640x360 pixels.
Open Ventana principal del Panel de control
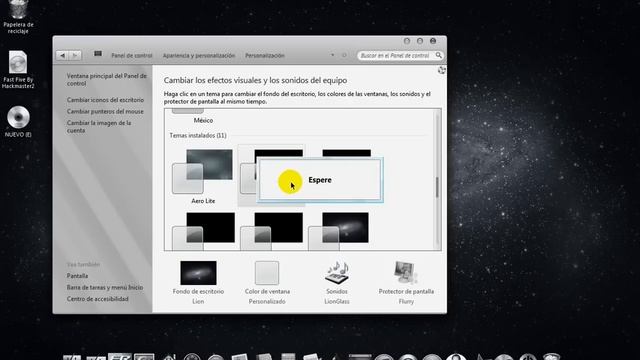107,80
